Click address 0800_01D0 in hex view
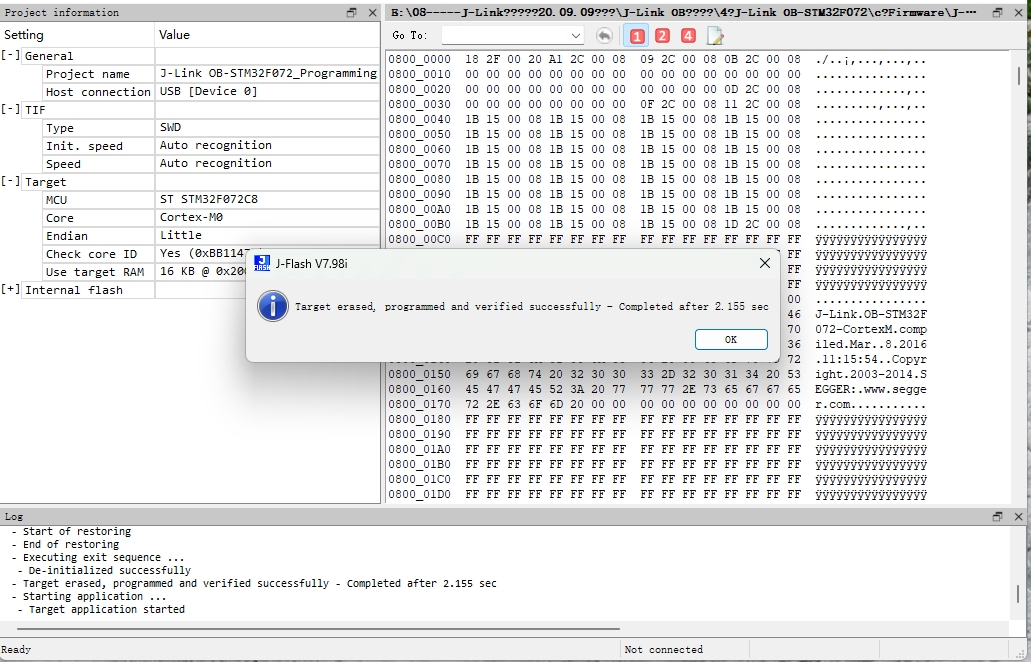The width and height of the screenshot is (1031, 662). [x=420, y=494]
